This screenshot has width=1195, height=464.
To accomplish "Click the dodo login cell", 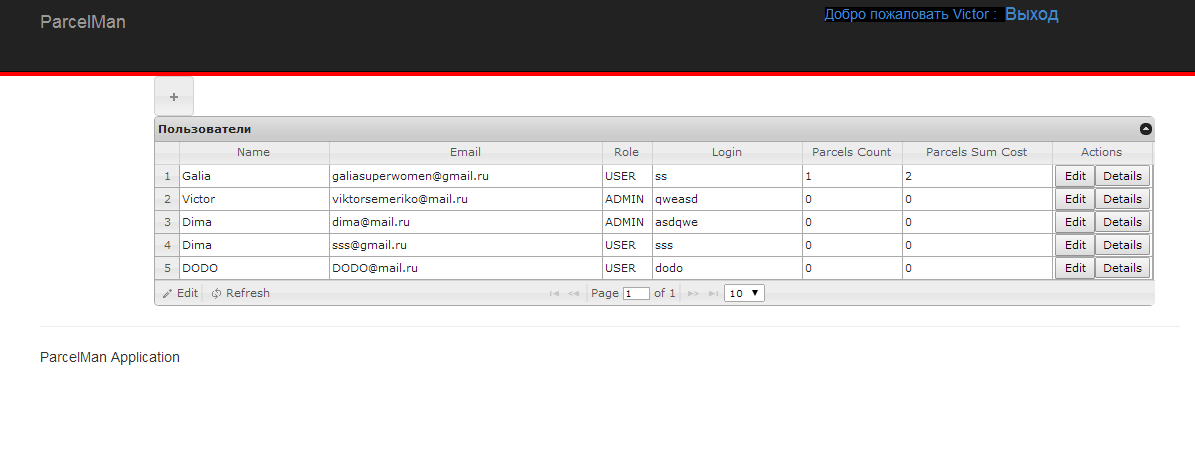I will tap(727, 268).
